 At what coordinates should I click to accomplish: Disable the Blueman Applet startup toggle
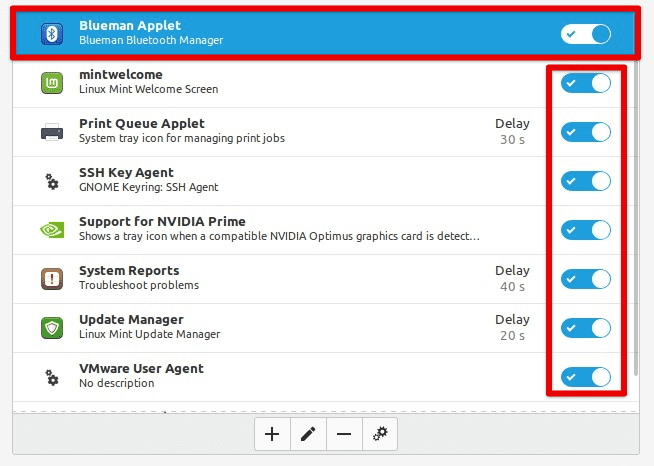586,34
